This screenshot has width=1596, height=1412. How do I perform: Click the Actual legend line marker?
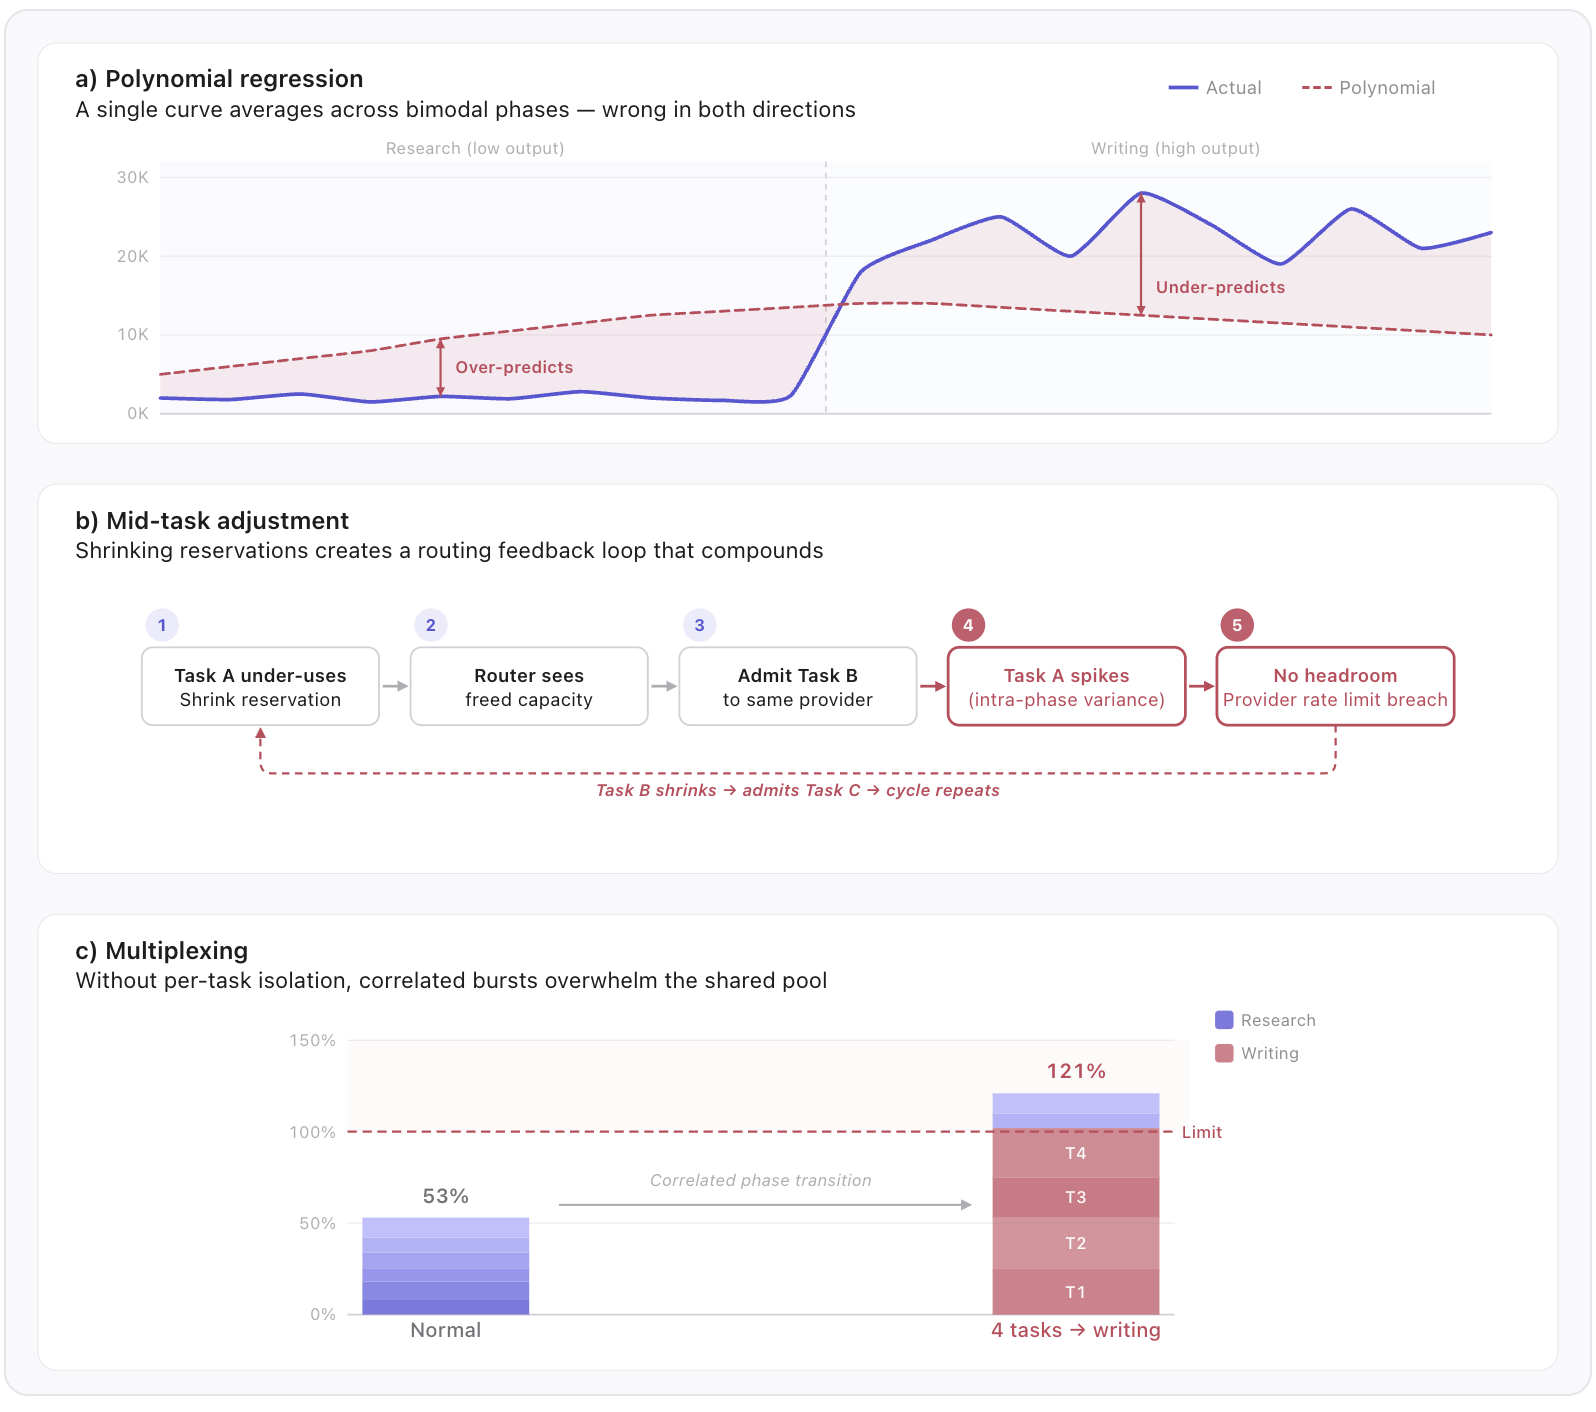click(1183, 88)
